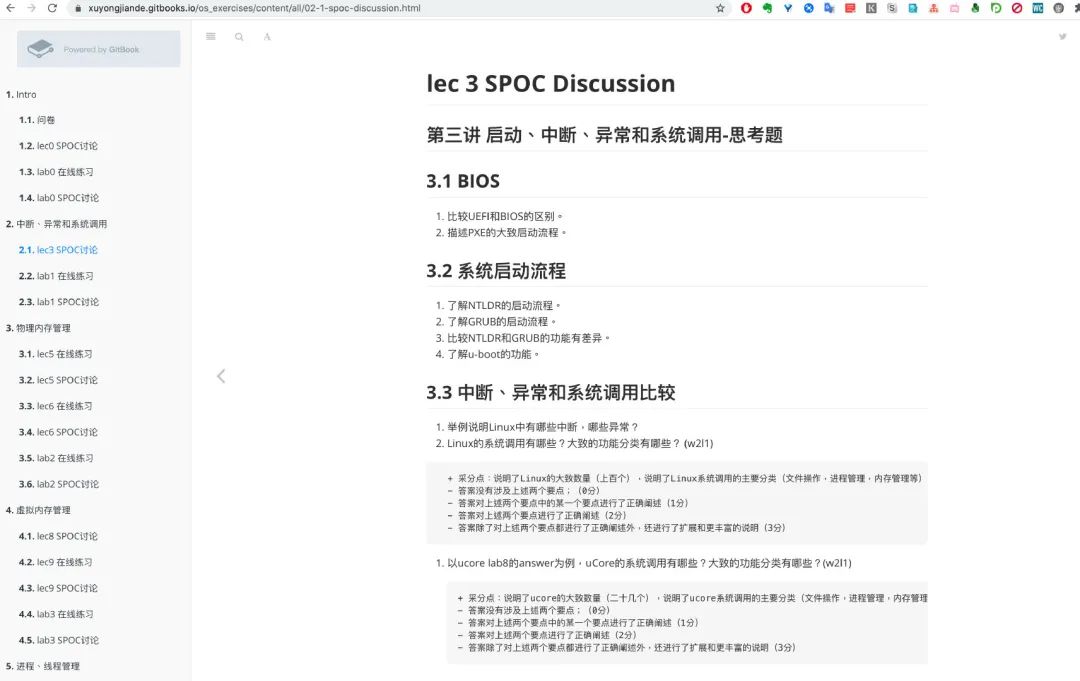Open the green Evernote elephant extension
Viewport: 1080px width, 681px height.
pyautogui.click(x=767, y=8)
